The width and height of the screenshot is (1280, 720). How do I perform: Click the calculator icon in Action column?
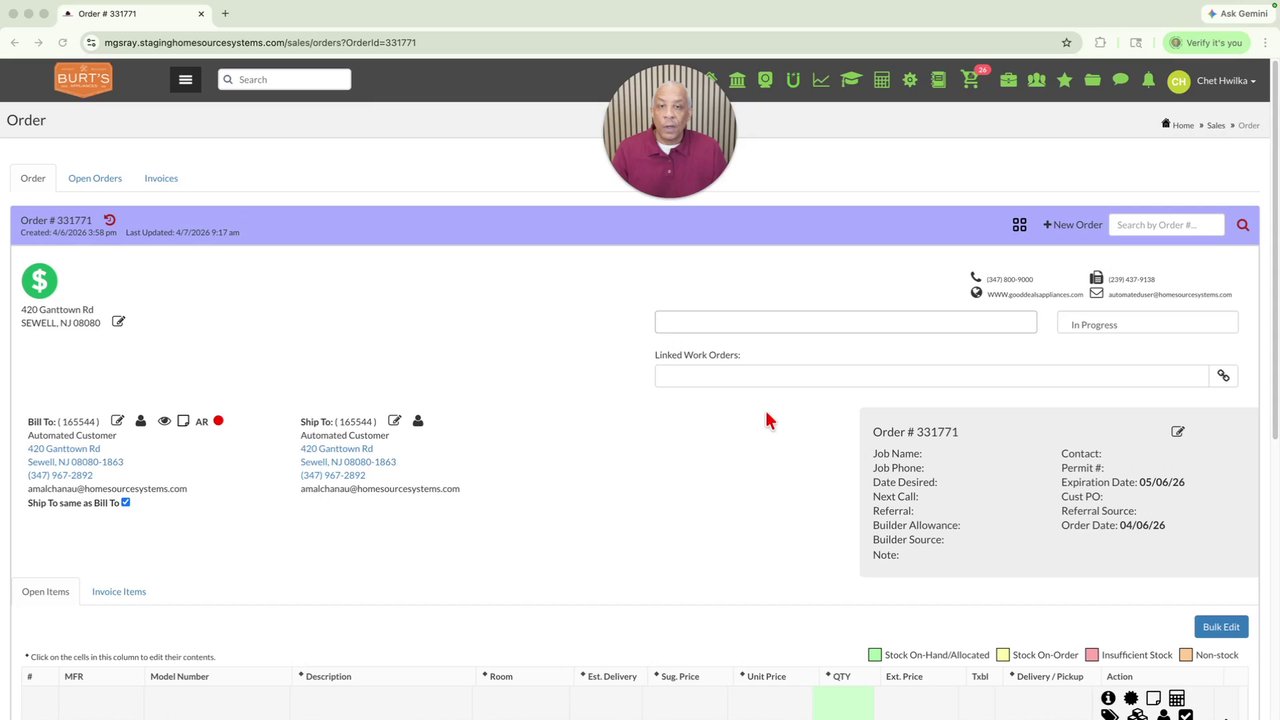[x=1177, y=698]
